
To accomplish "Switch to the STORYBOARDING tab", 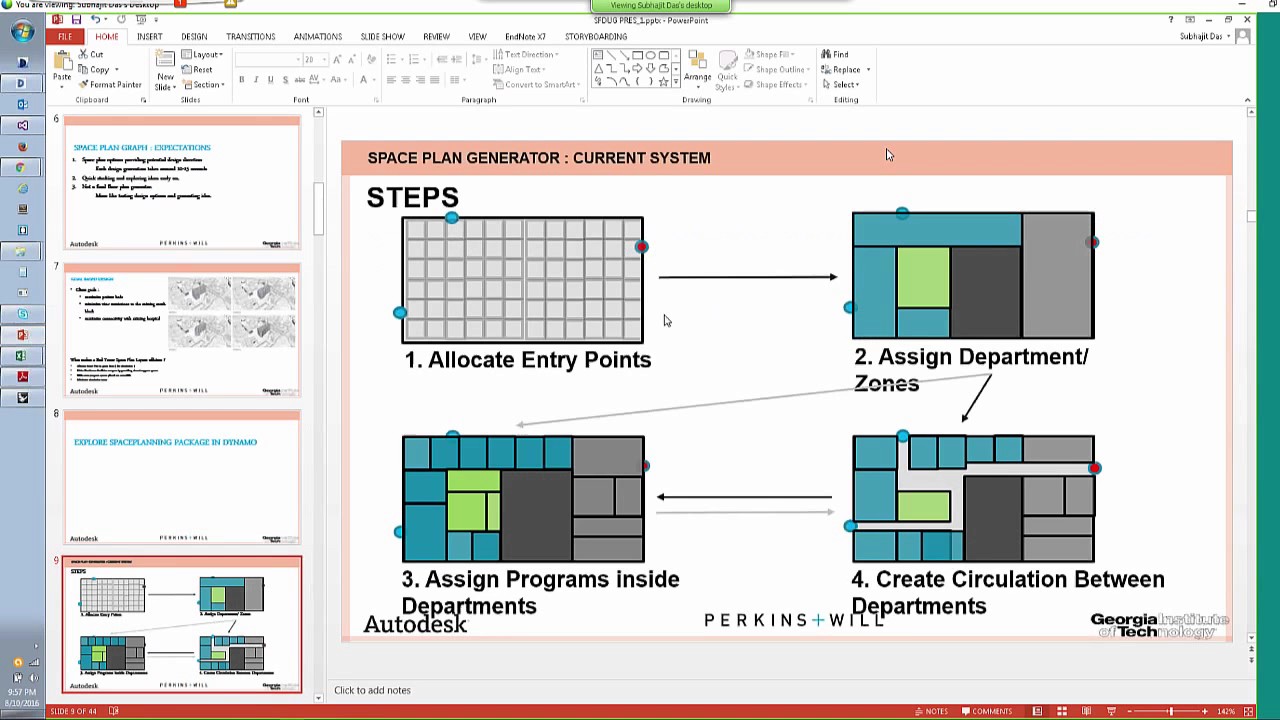I will point(596,36).
